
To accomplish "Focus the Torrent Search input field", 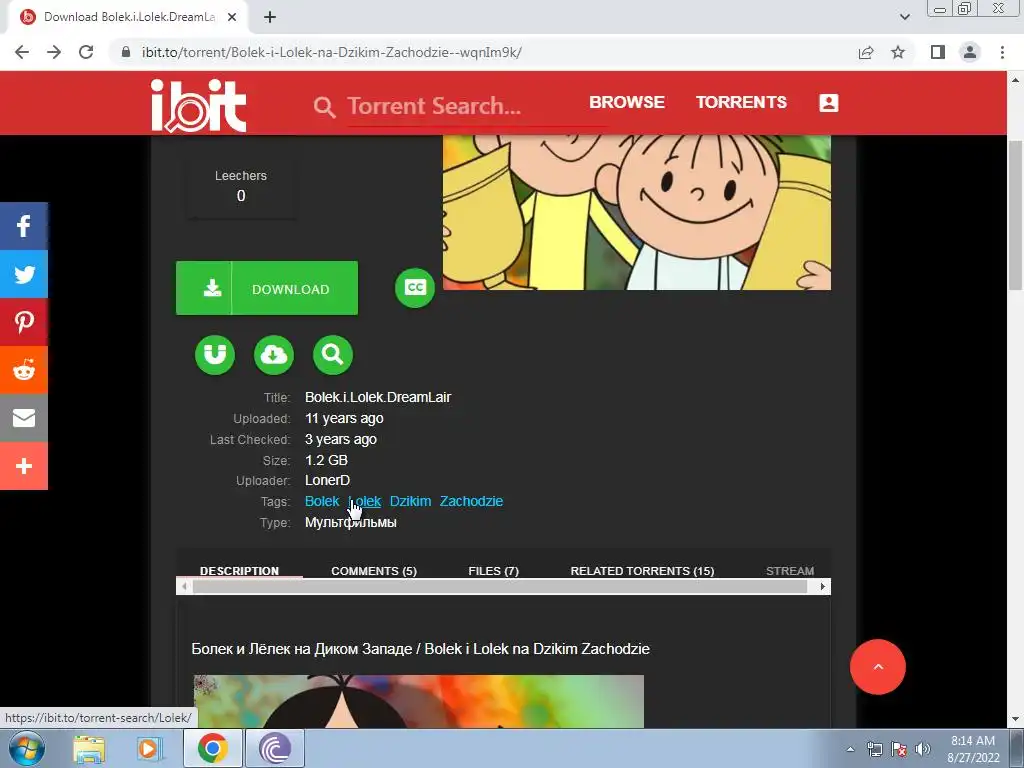I will point(477,106).
